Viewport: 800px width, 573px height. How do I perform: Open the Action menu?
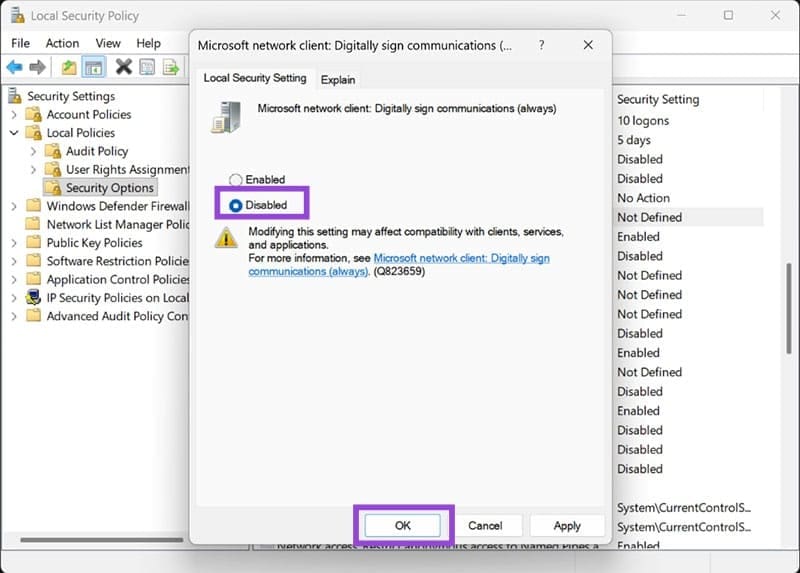pyautogui.click(x=62, y=43)
